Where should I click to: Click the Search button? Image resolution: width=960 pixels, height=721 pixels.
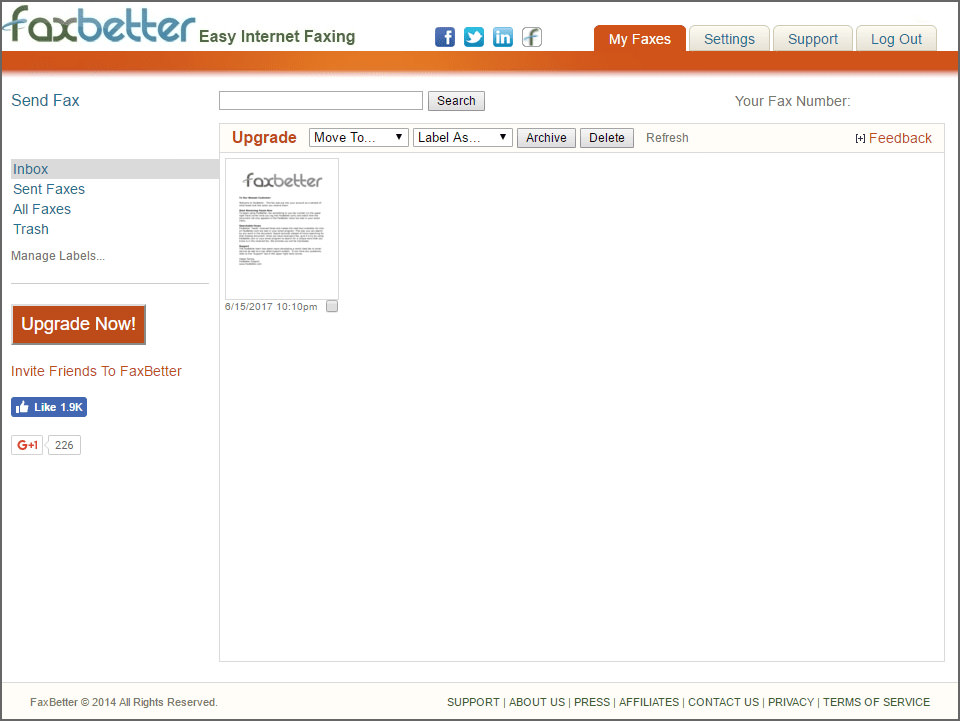click(x=456, y=101)
